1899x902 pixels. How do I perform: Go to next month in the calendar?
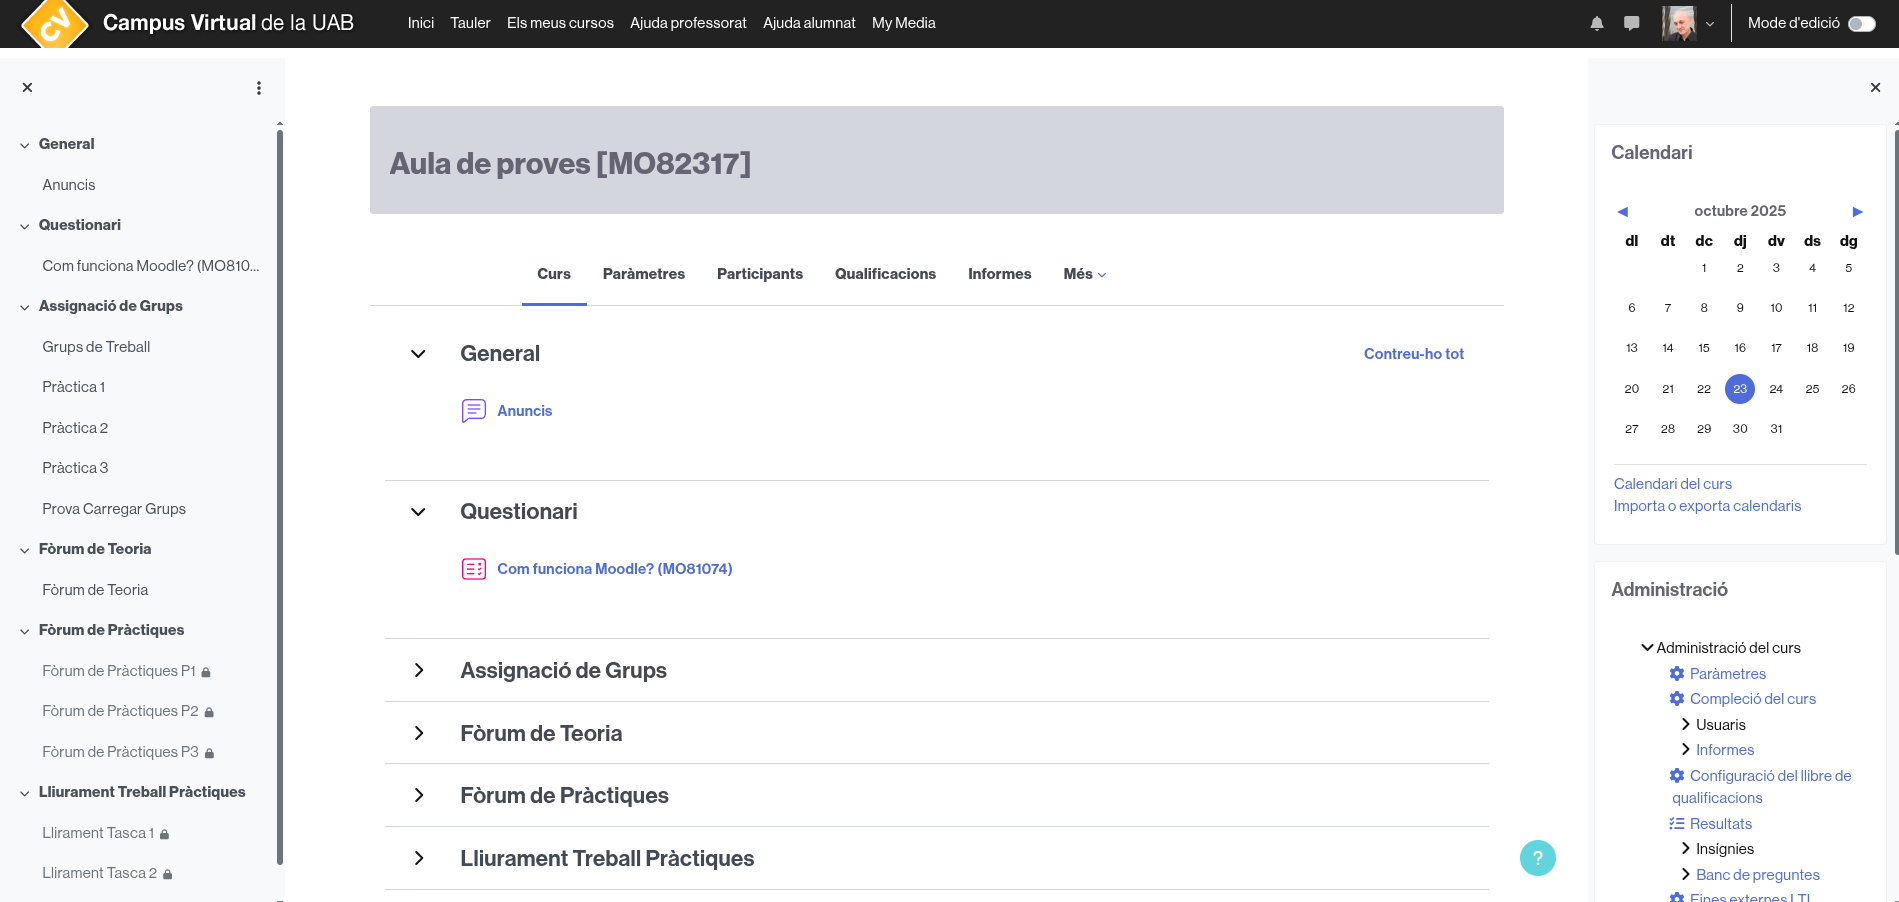[x=1857, y=211]
